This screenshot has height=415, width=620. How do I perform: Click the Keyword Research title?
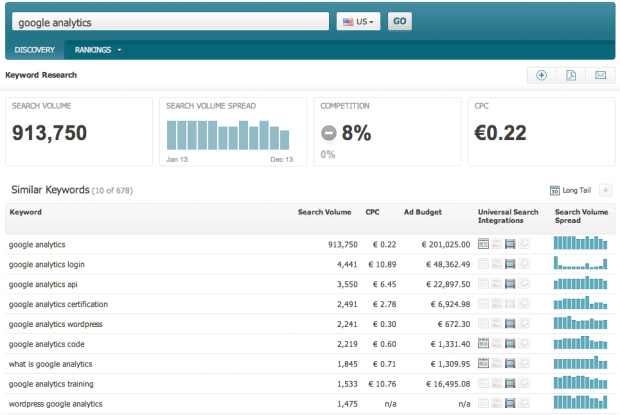41,75
